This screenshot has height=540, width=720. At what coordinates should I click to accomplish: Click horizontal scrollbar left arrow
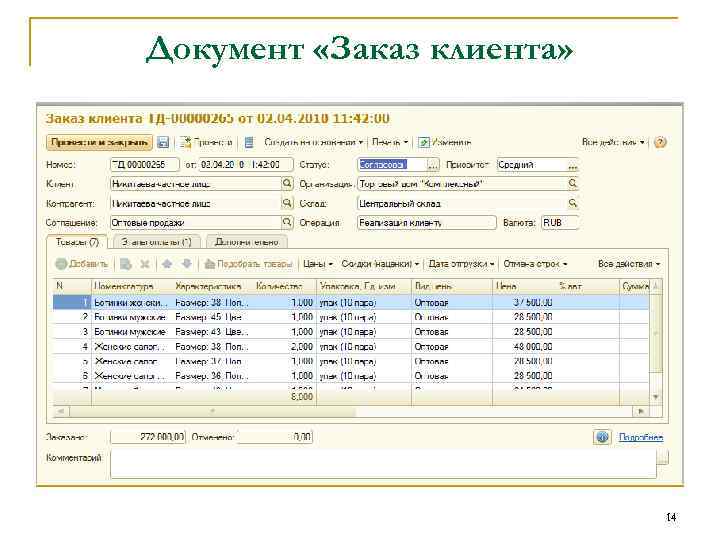point(60,411)
